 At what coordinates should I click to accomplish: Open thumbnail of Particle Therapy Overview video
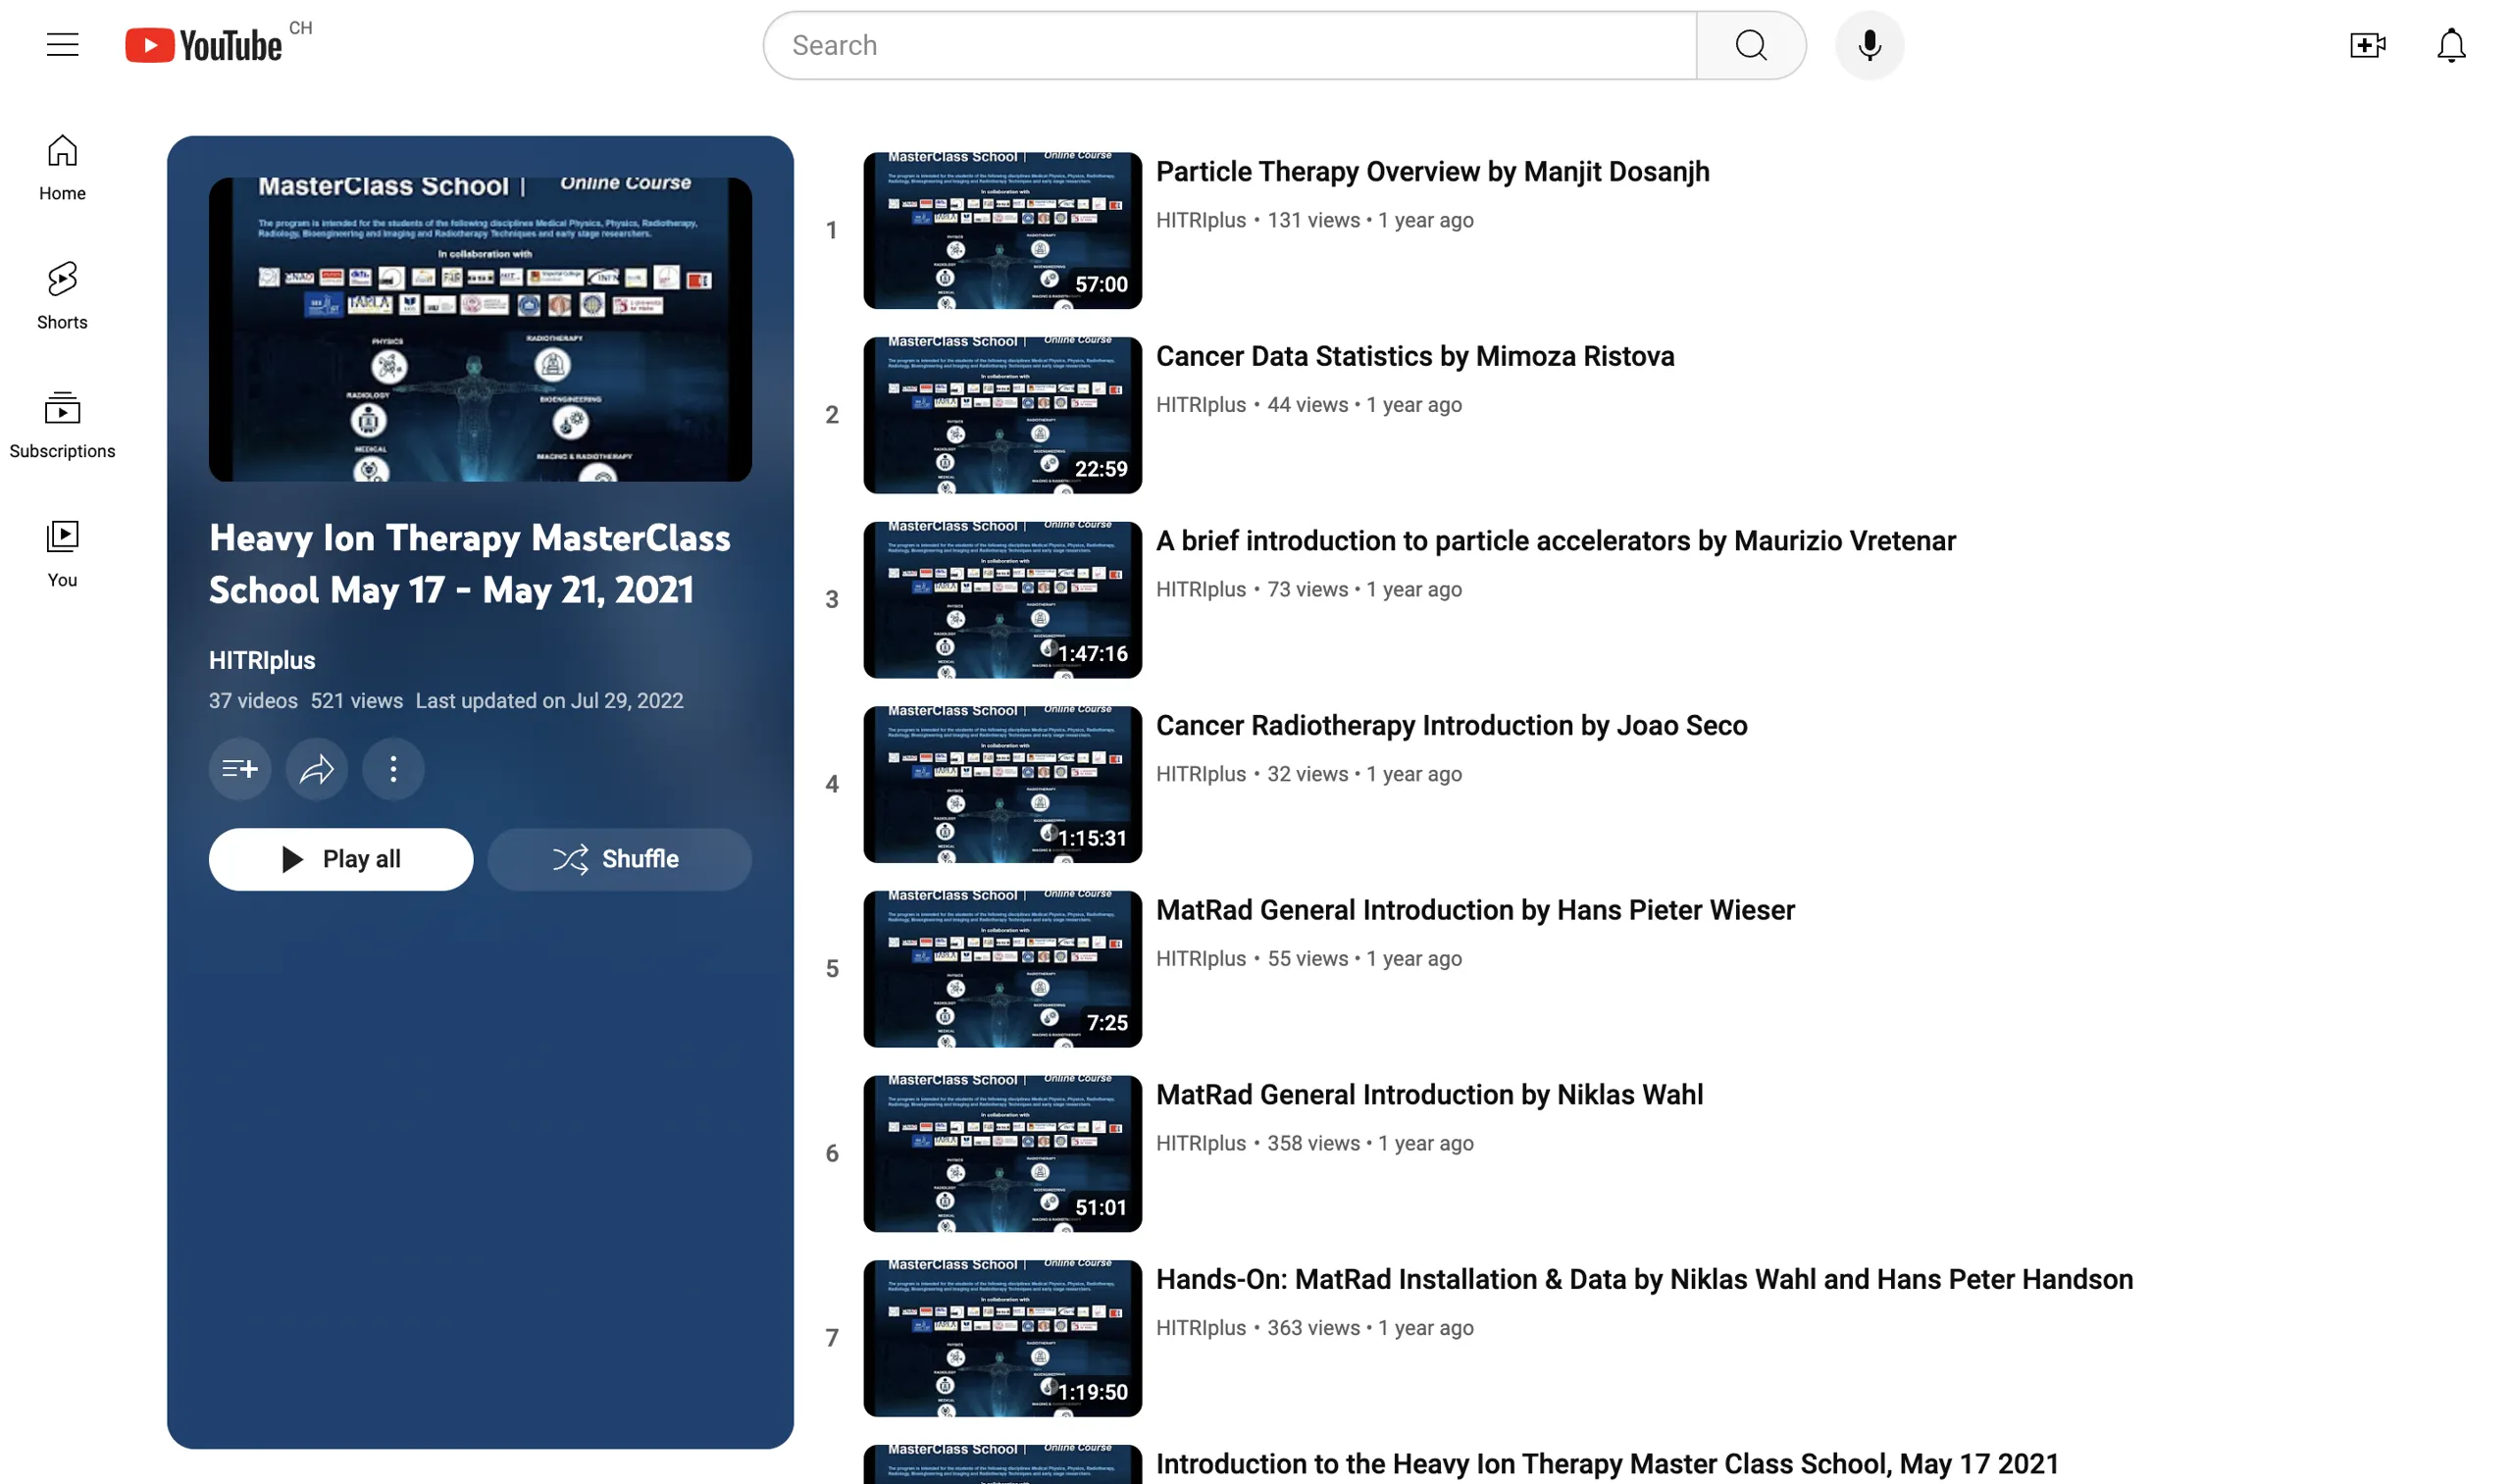[x=1002, y=230]
